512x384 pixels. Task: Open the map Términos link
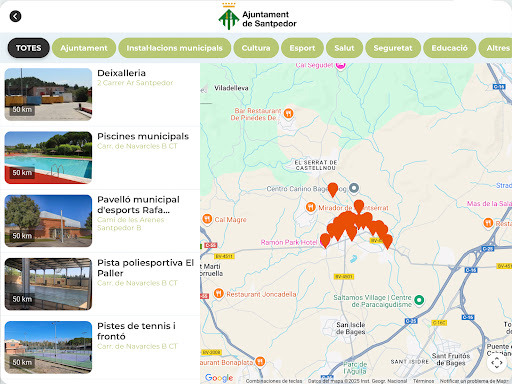pos(423,381)
